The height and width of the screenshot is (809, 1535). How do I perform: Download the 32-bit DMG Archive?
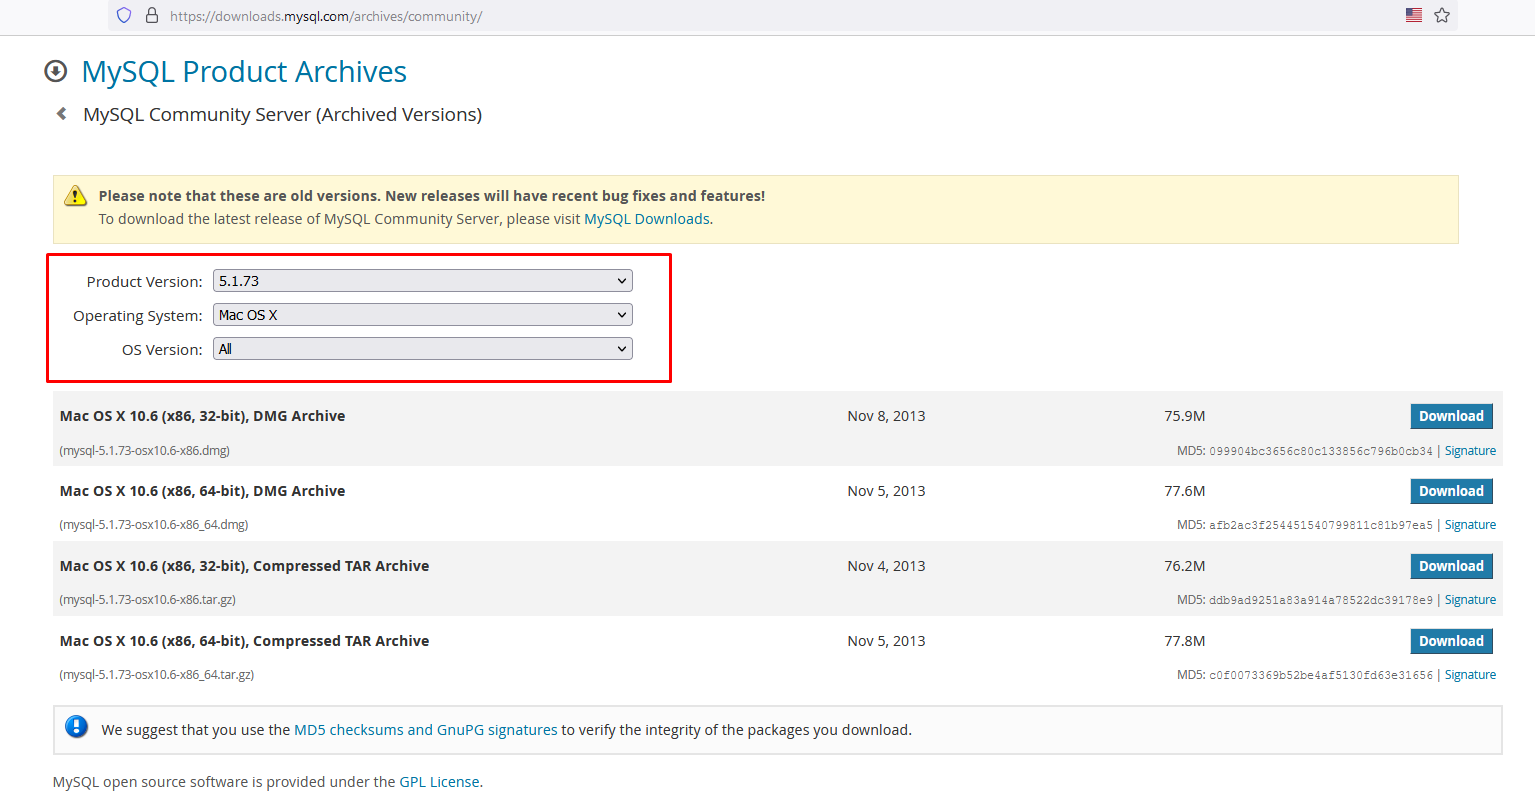tap(1450, 416)
